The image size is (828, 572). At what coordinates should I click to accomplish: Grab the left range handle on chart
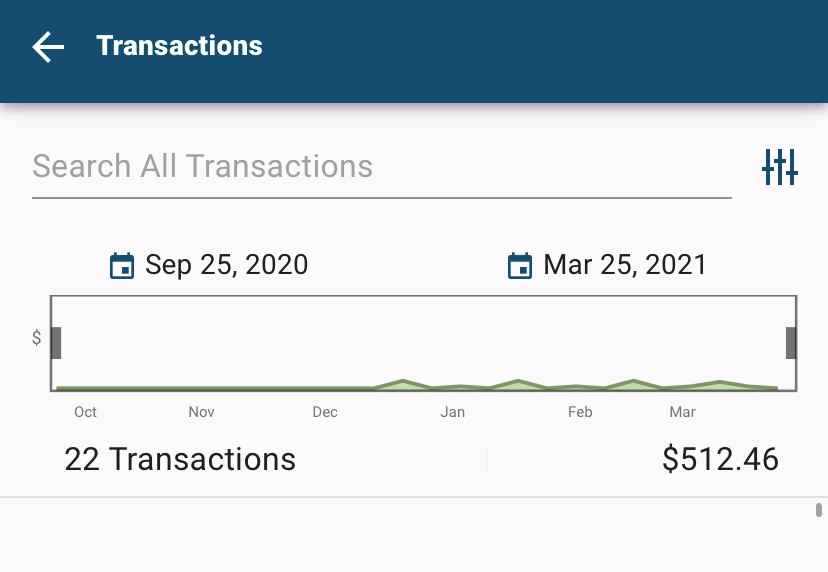tap(56, 343)
